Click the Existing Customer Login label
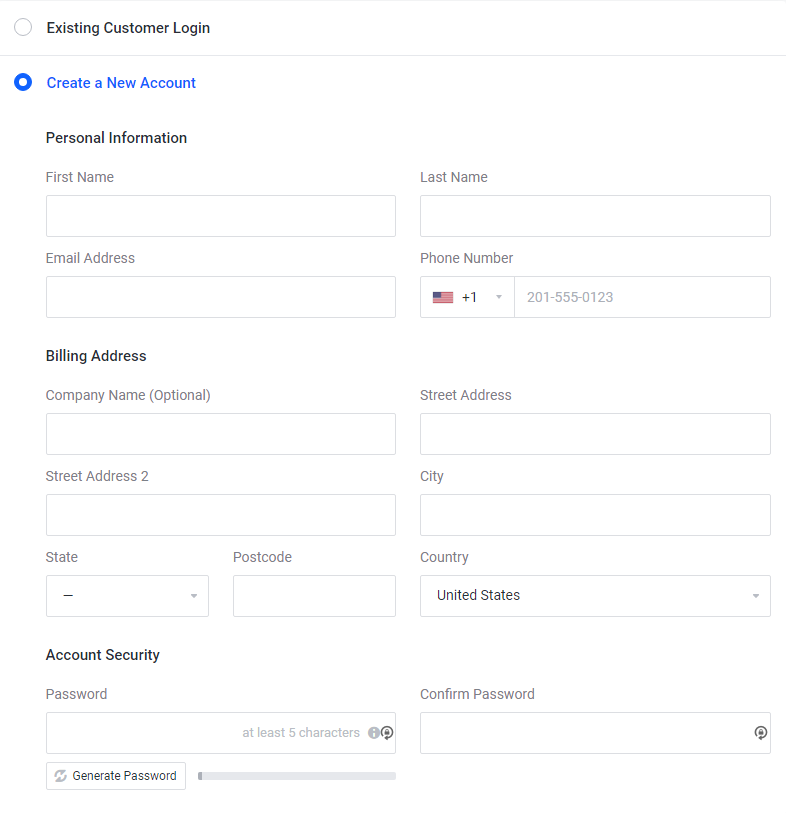The width and height of the screenshot is (786, 813). point(128,28)
